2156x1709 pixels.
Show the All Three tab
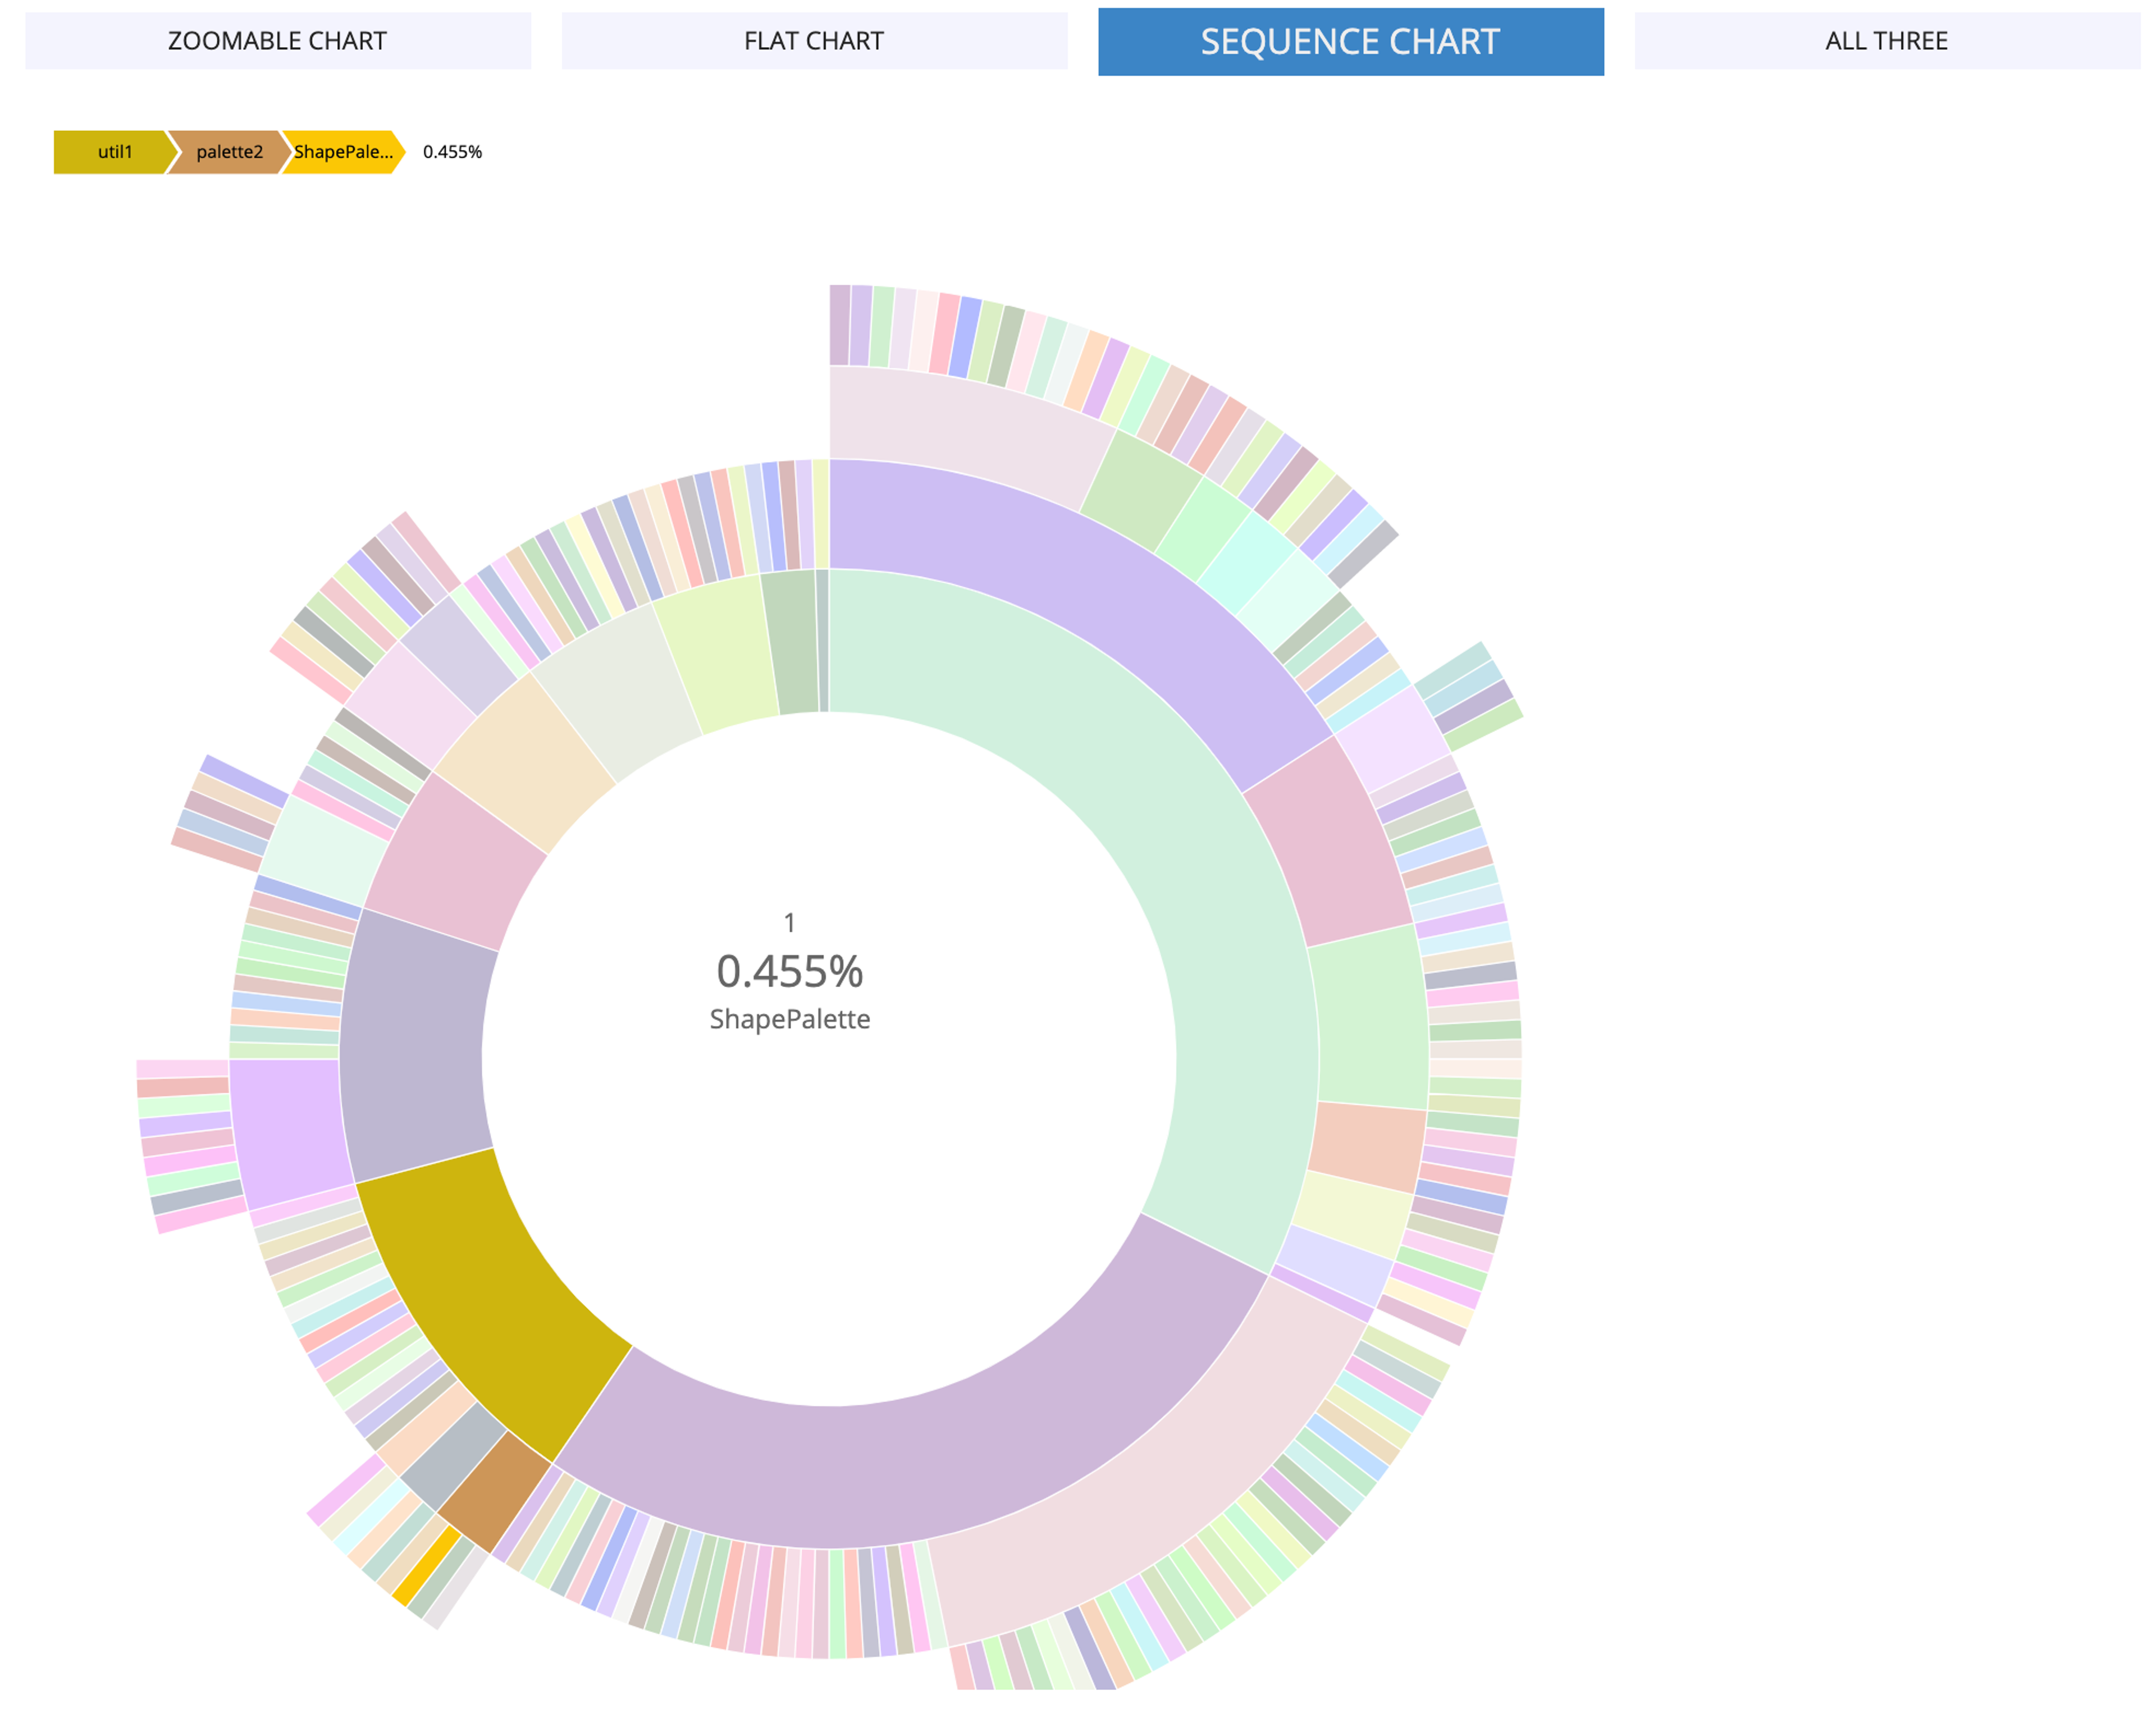pos(1887,41)
